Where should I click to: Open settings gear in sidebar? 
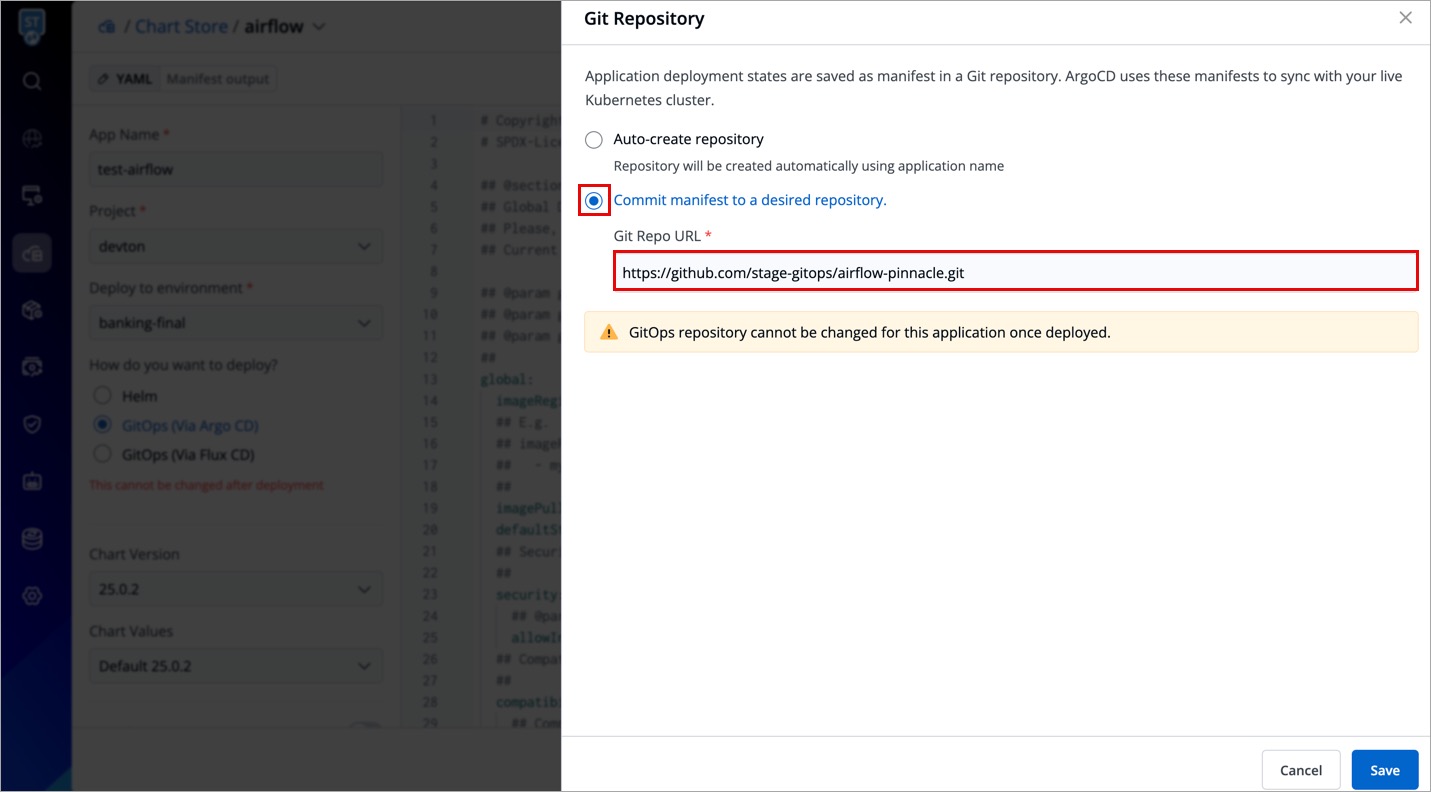[32, 596]
